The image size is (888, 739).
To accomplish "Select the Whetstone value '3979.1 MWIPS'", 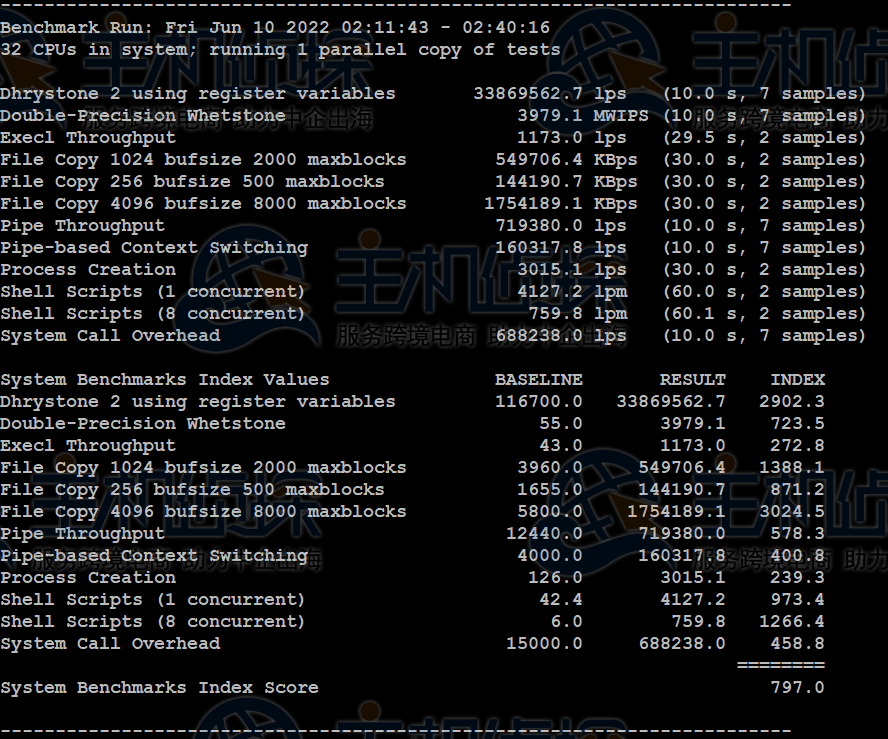I will click(583, 116).
